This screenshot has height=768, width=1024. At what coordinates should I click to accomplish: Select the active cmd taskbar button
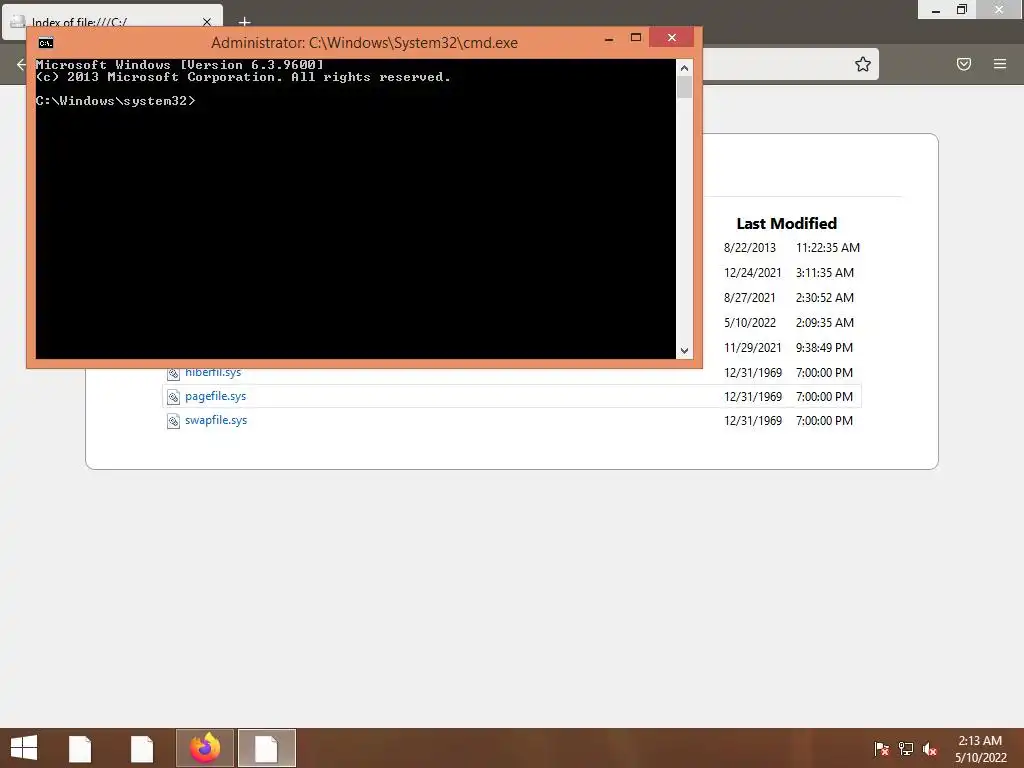tap(266, 748)
